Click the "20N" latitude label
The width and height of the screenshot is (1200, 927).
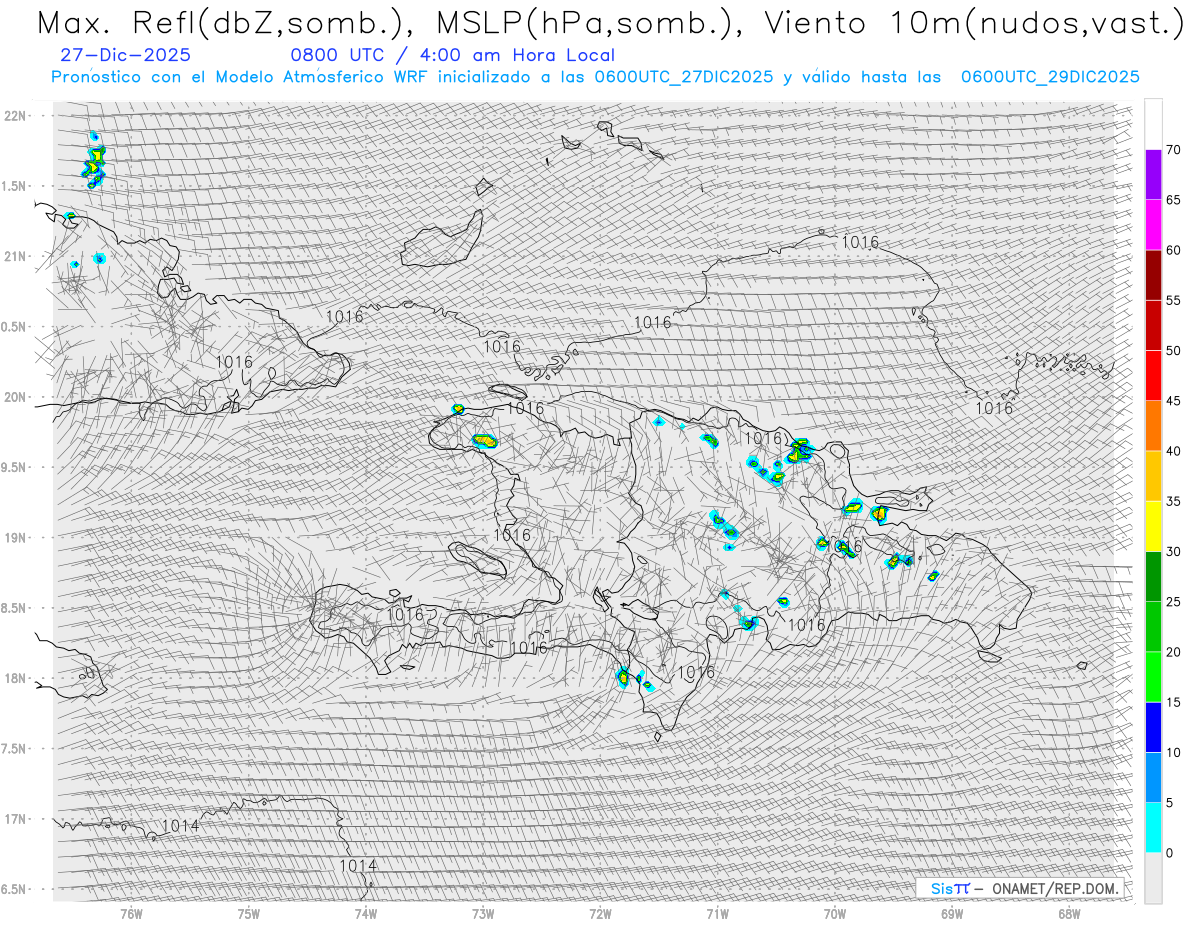16,397
